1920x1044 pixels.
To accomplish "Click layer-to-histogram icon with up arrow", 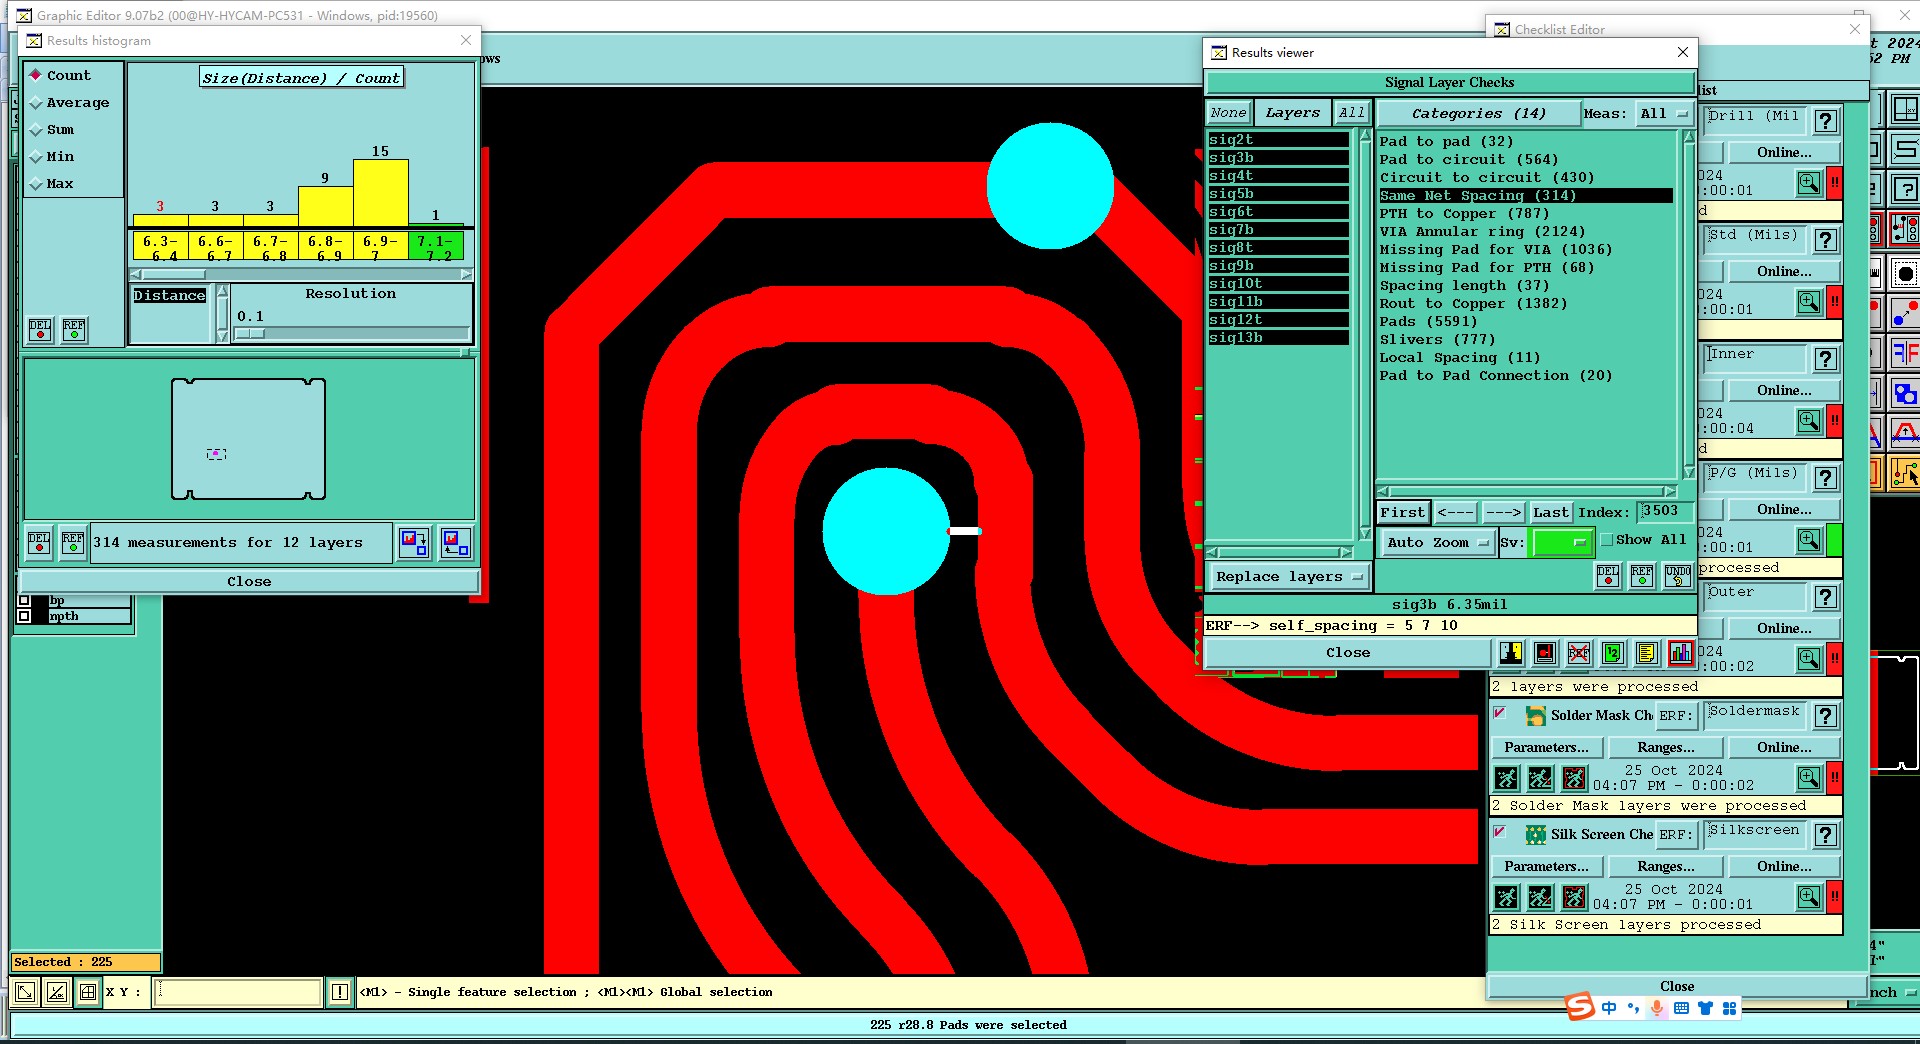I will coord(456,542).
